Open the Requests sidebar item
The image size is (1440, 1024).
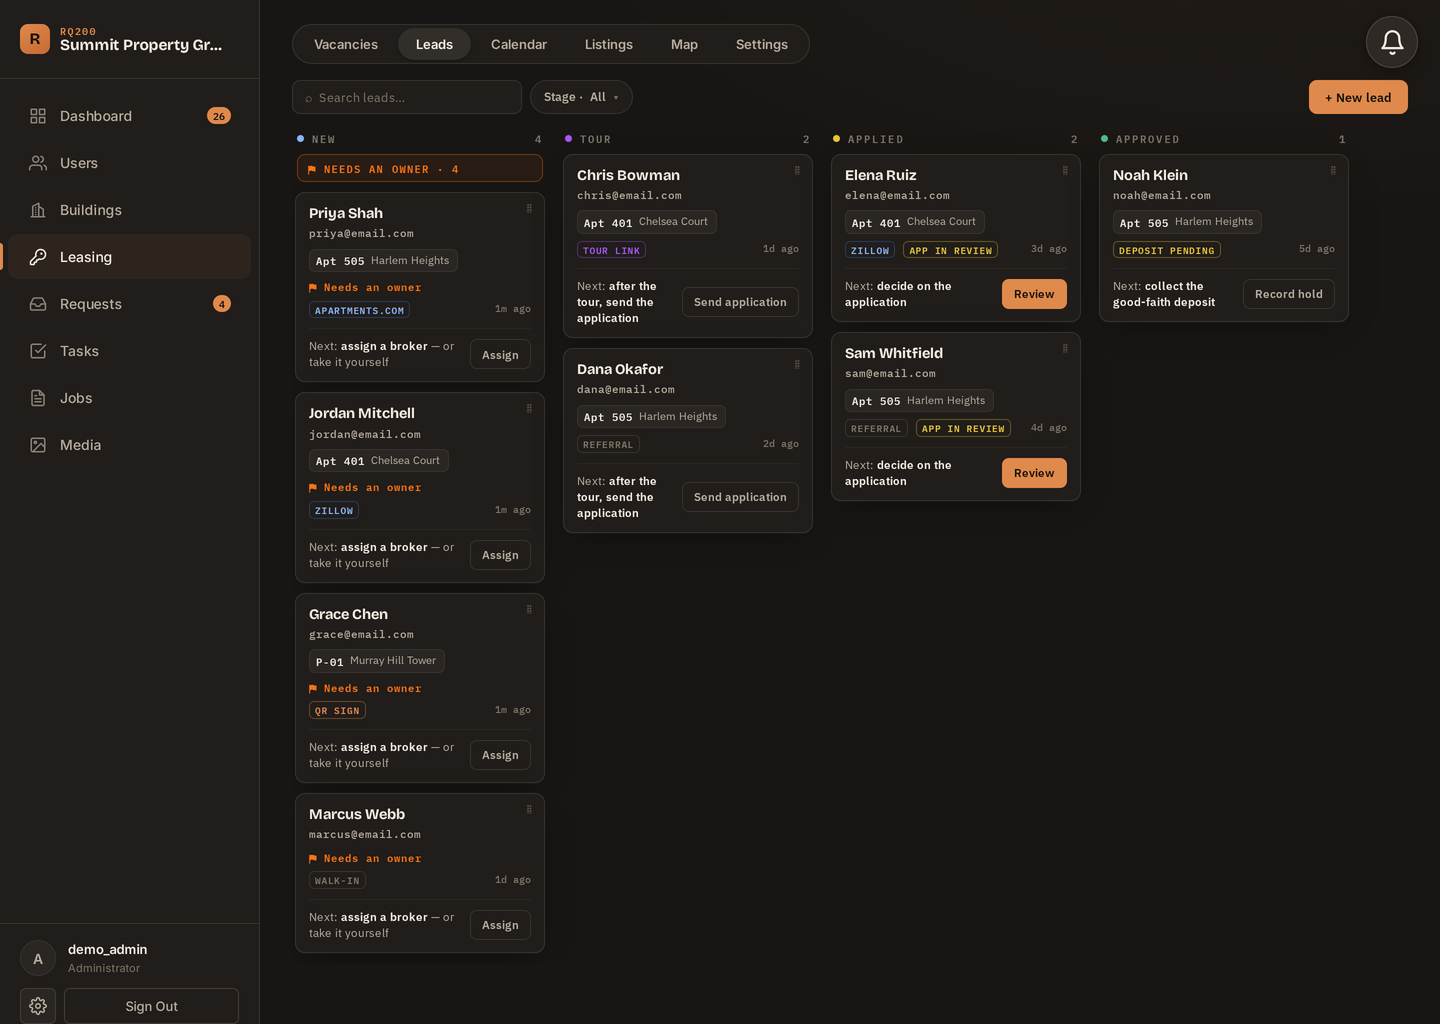pos(130,304)
